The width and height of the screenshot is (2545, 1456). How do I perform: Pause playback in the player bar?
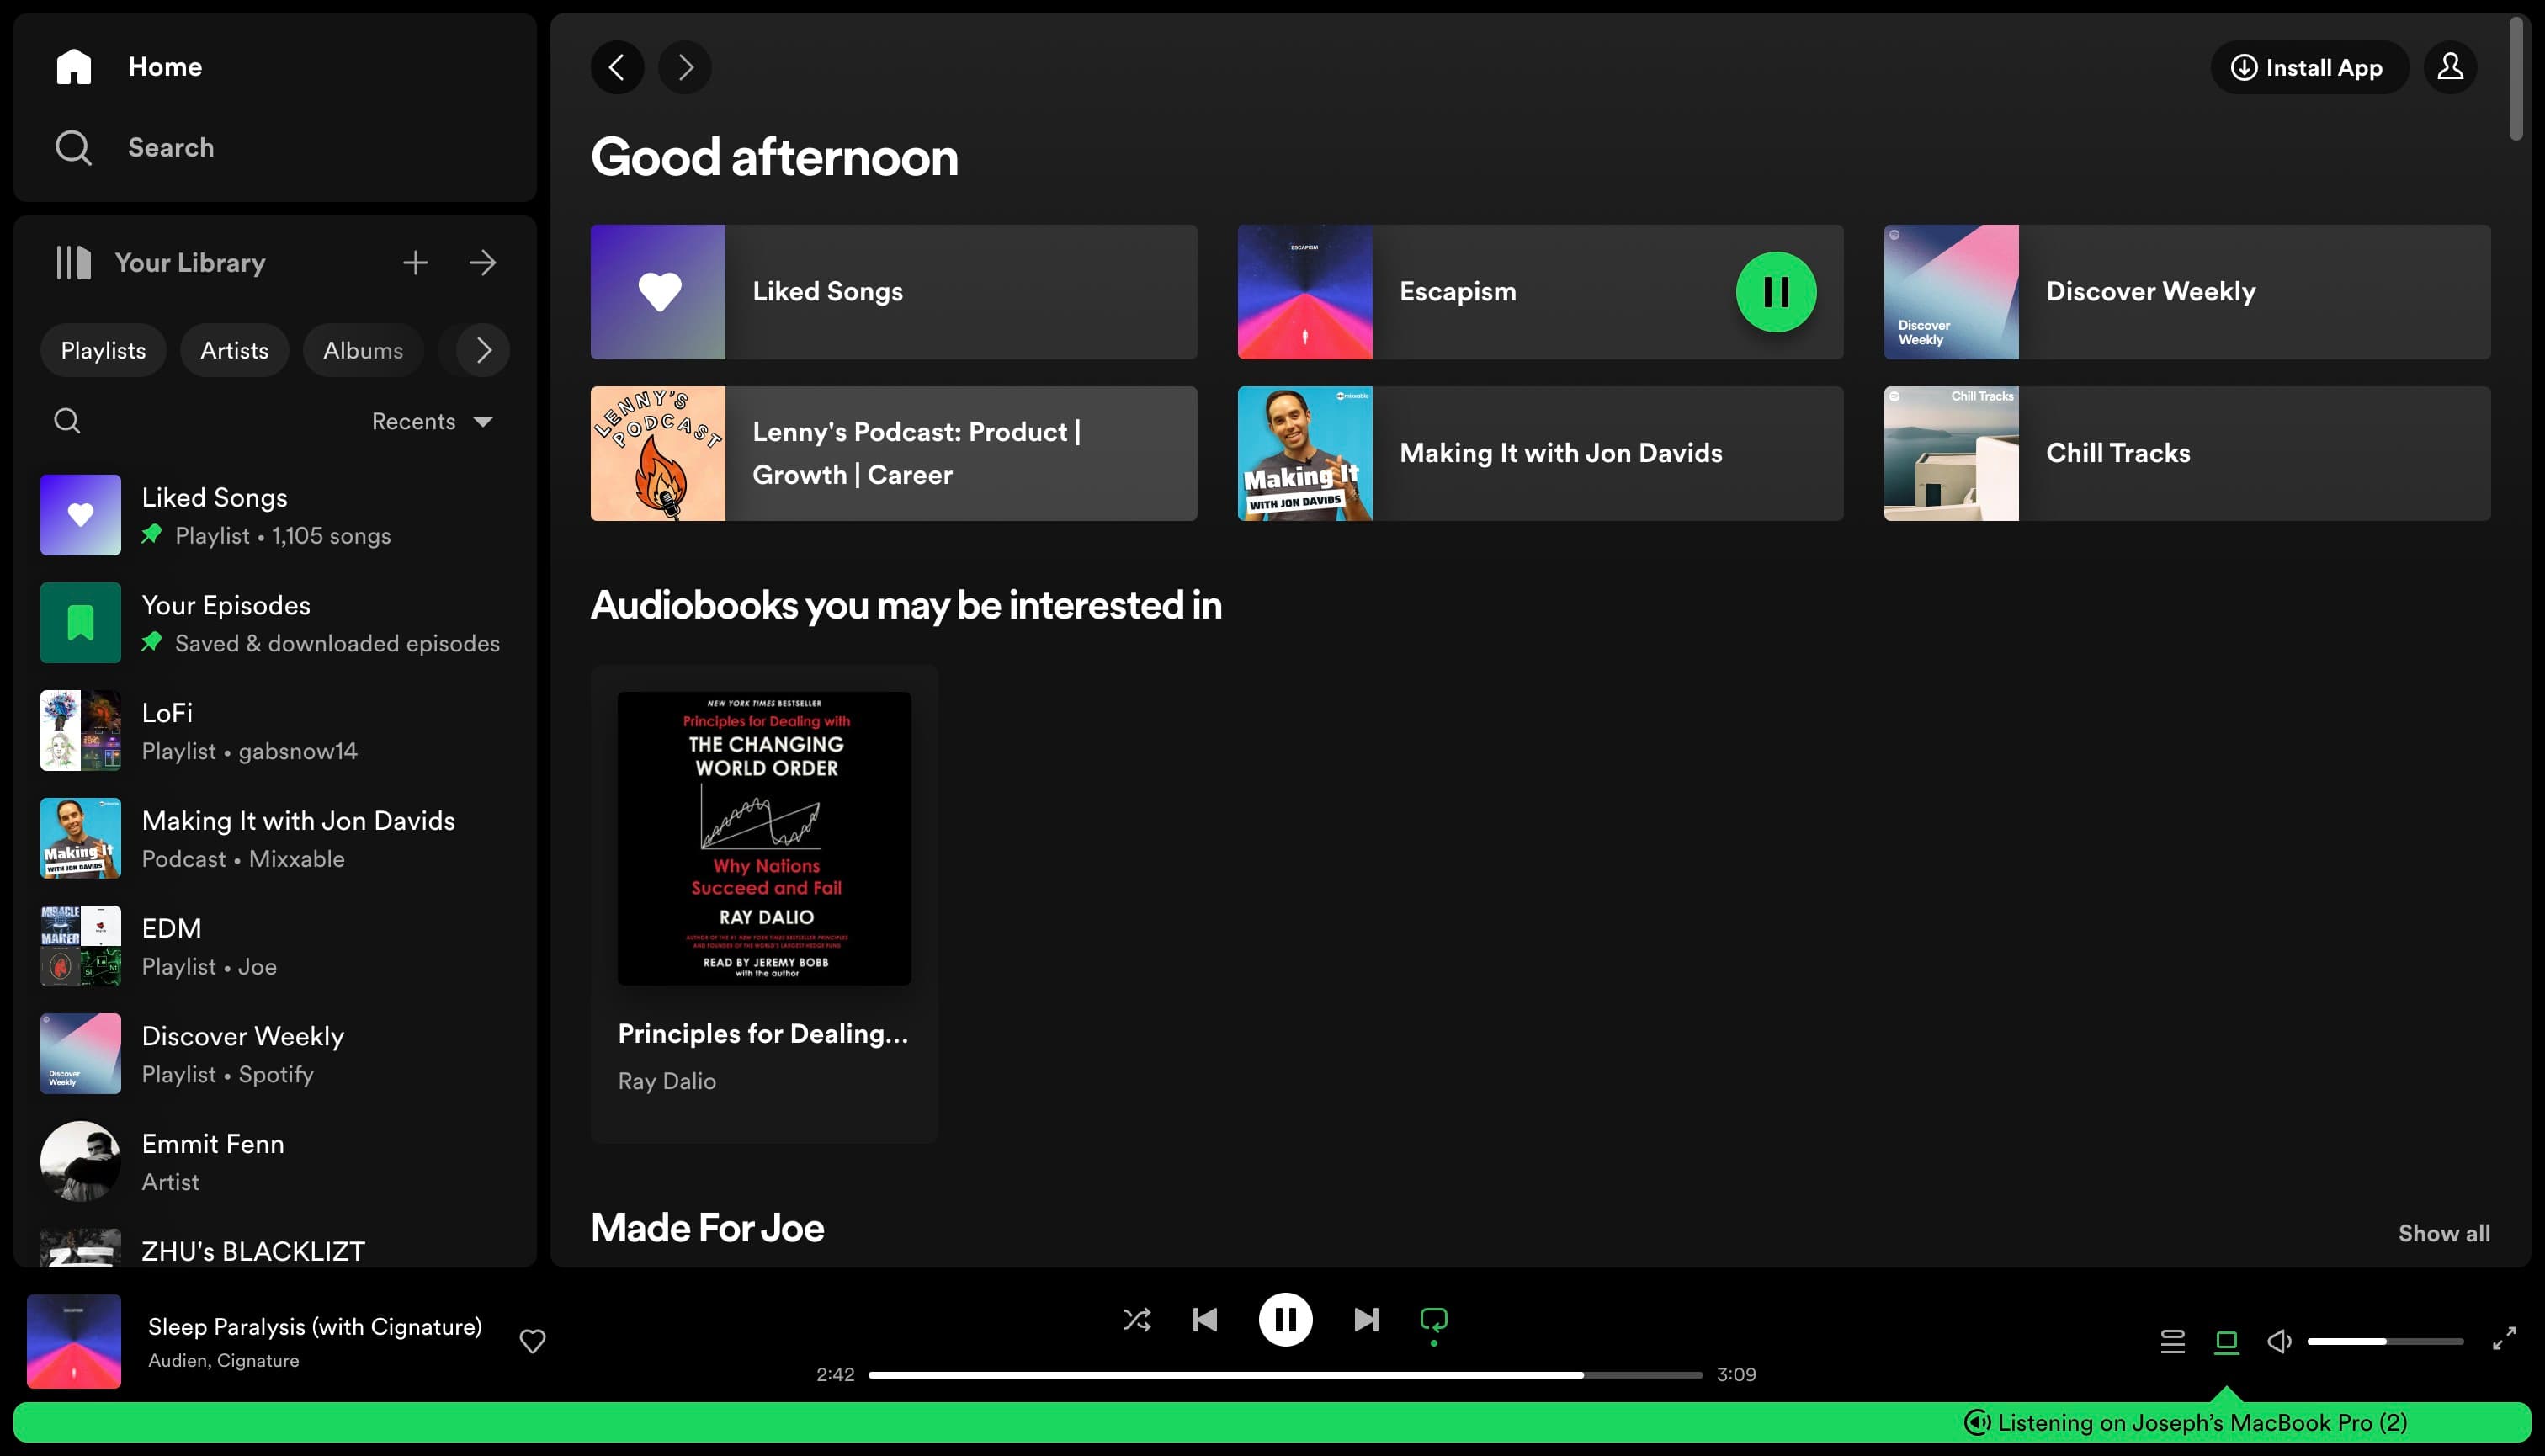[x=1285, y=1320]
